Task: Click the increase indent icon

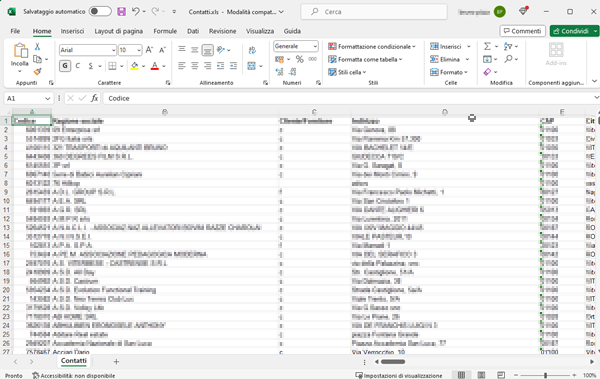Action: tap(233, 66)
